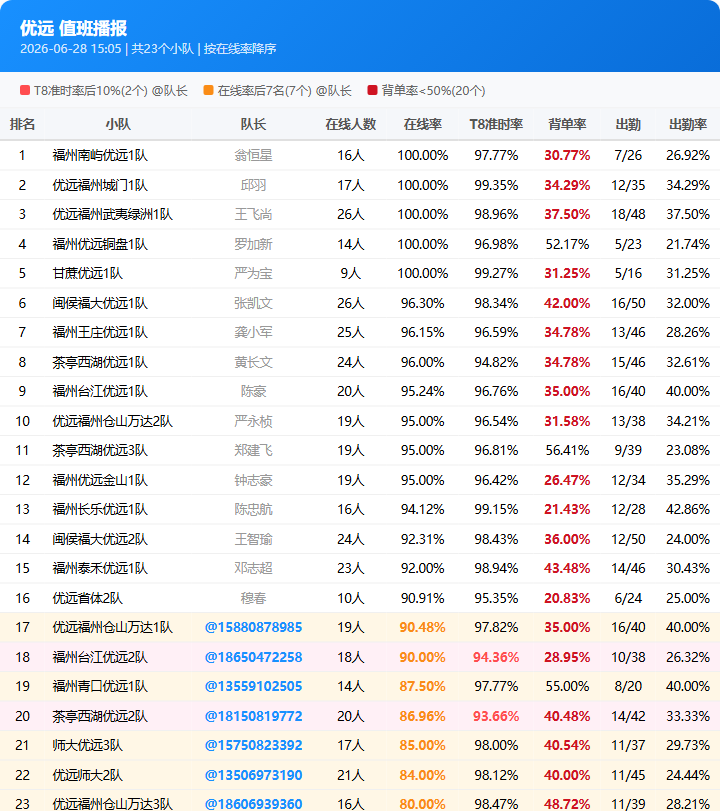This screenshot has width=720, height=811.
Task: Click the 优远 值班播报 title
Action: pos(73,28)
